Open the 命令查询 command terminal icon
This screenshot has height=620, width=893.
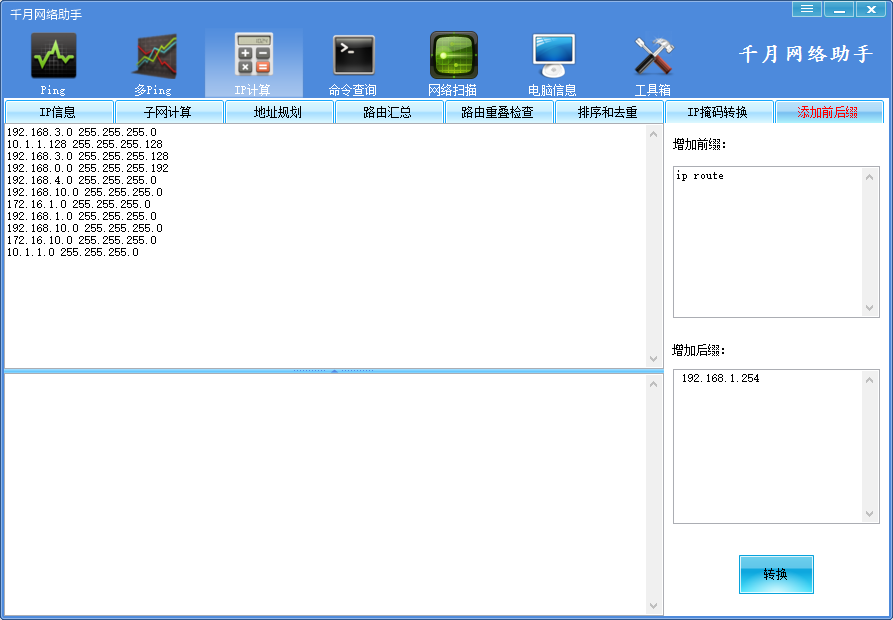click(x=353, y=63)
